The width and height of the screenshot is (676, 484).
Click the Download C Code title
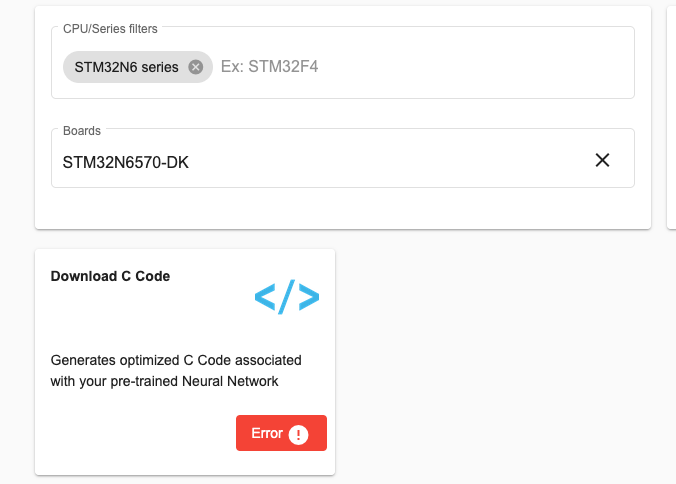click(x=110, y=276)
